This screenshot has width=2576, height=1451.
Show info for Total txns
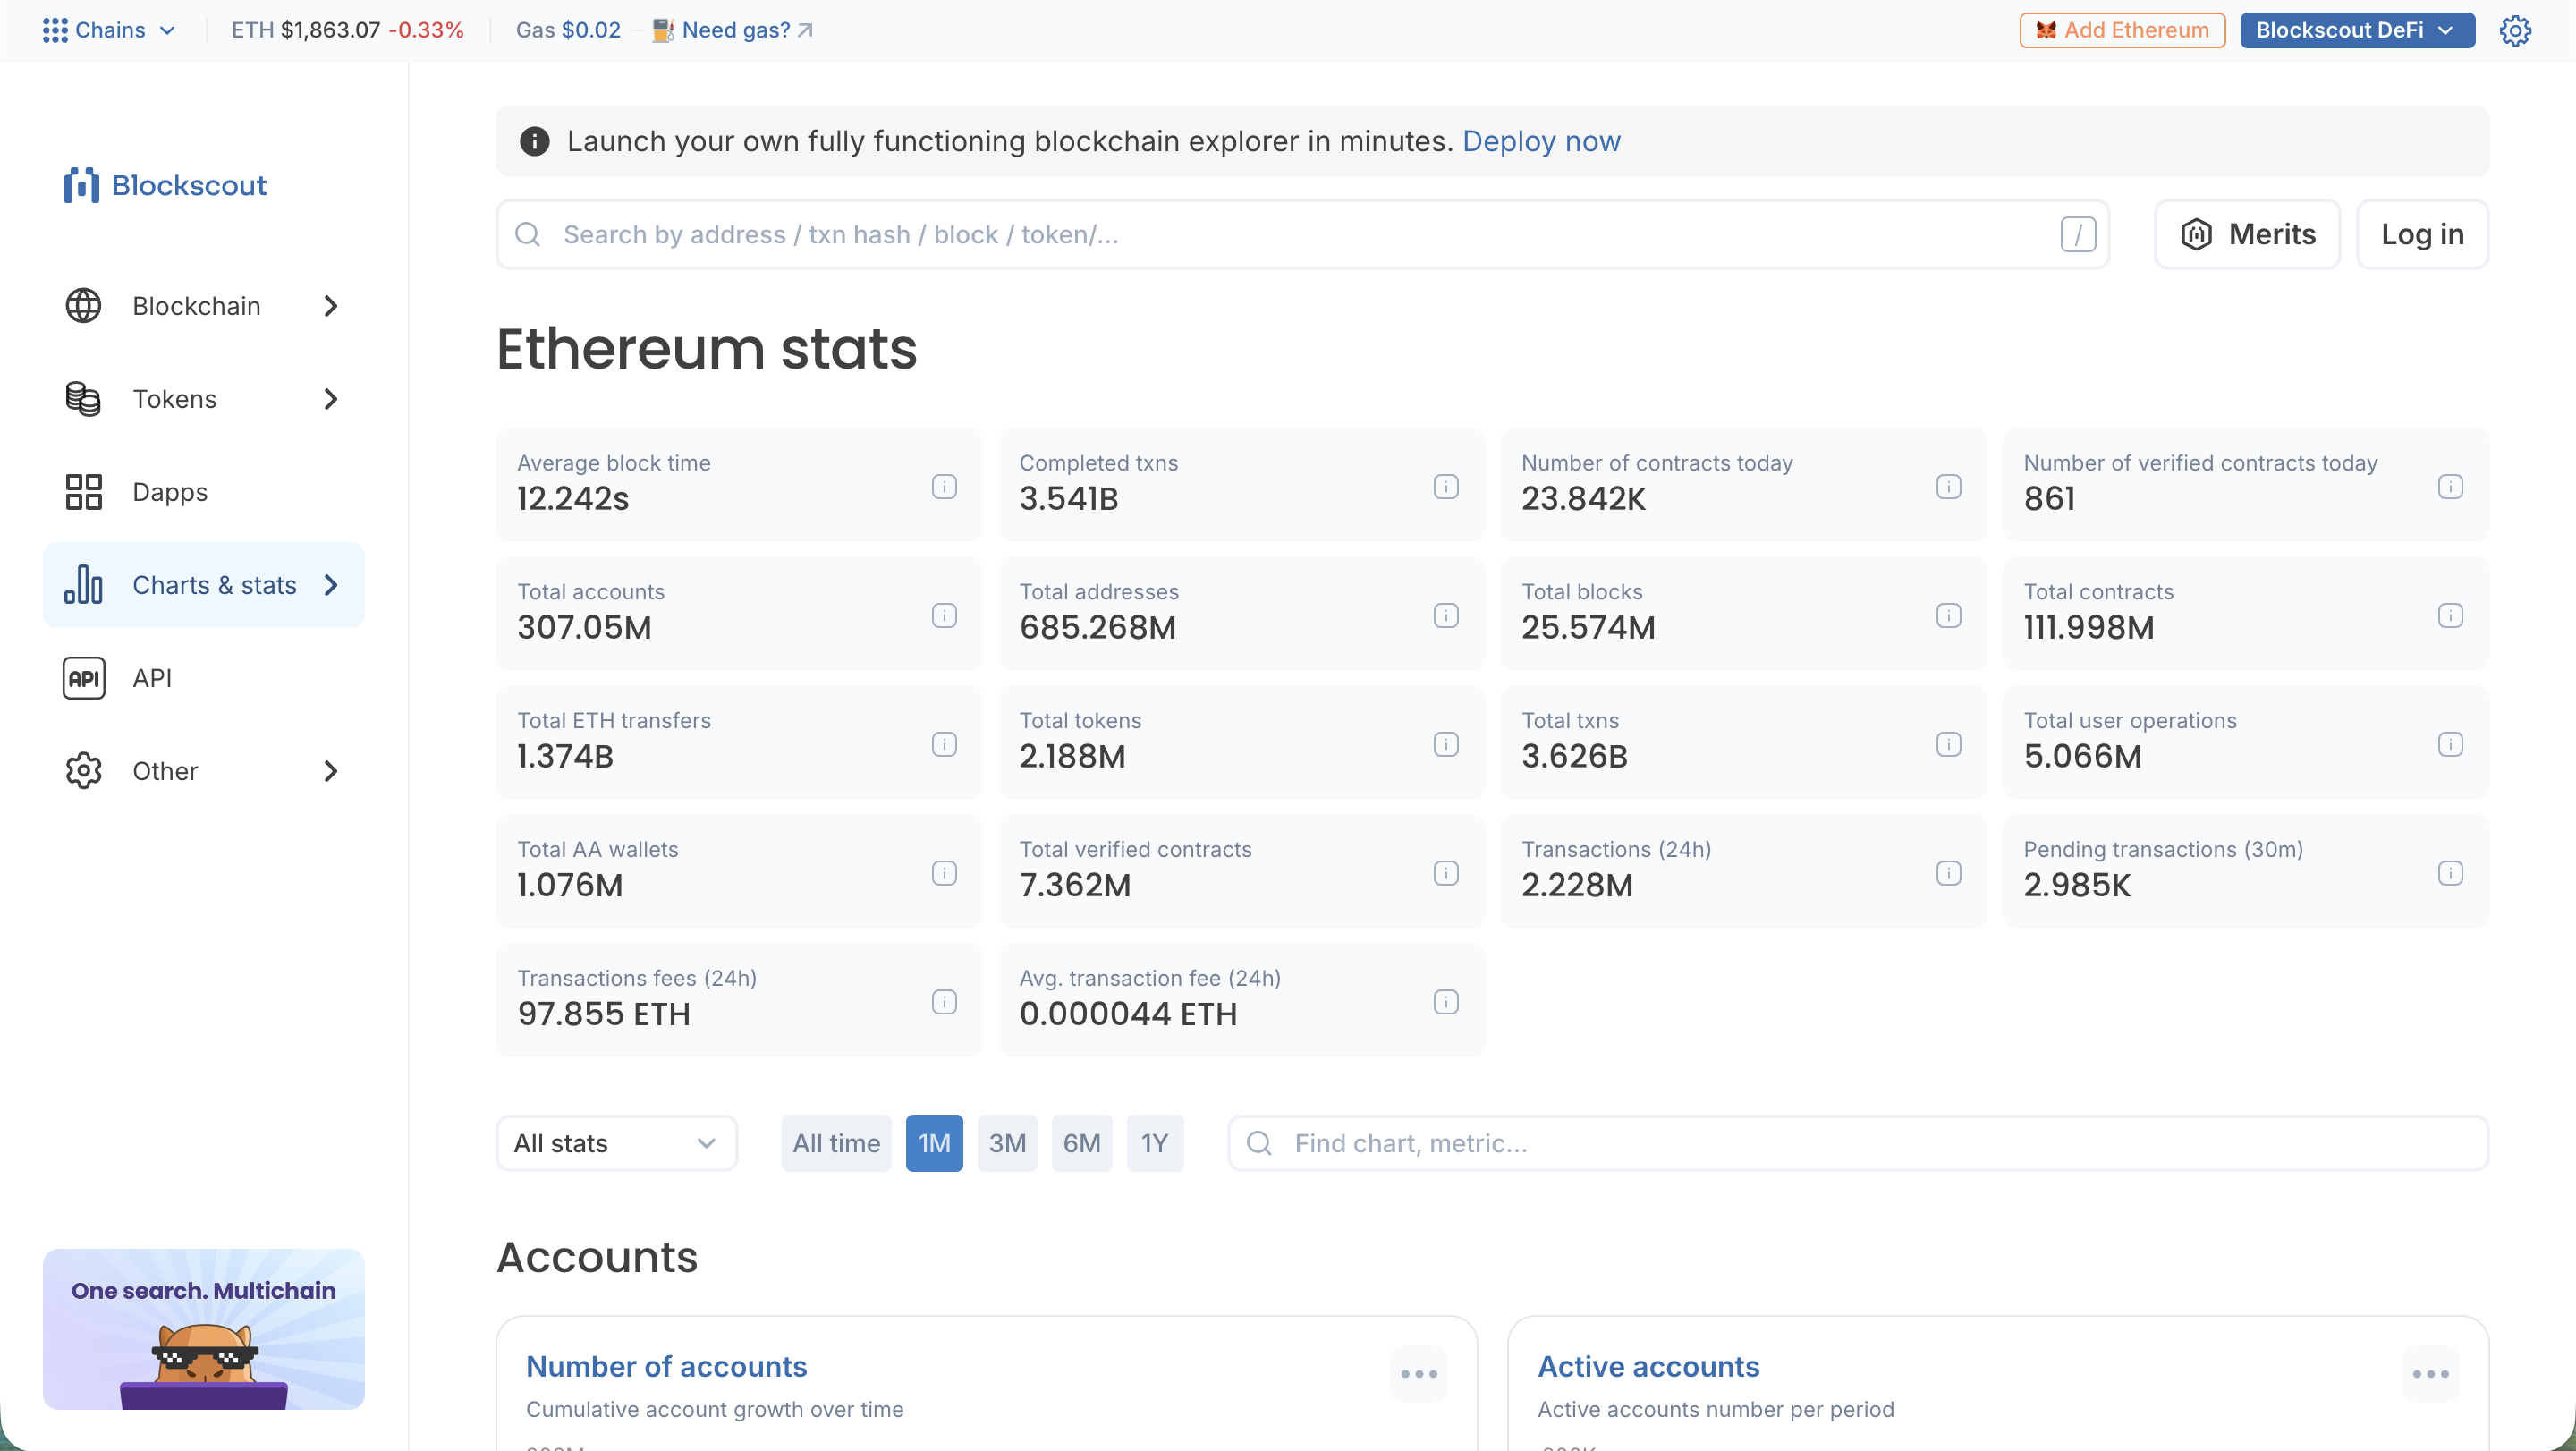[1948, 744]
